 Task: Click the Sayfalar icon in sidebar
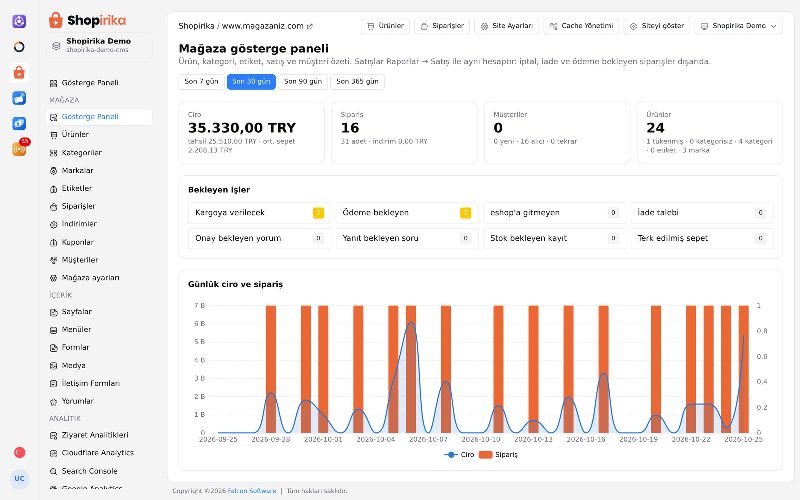tap(54, 312)
